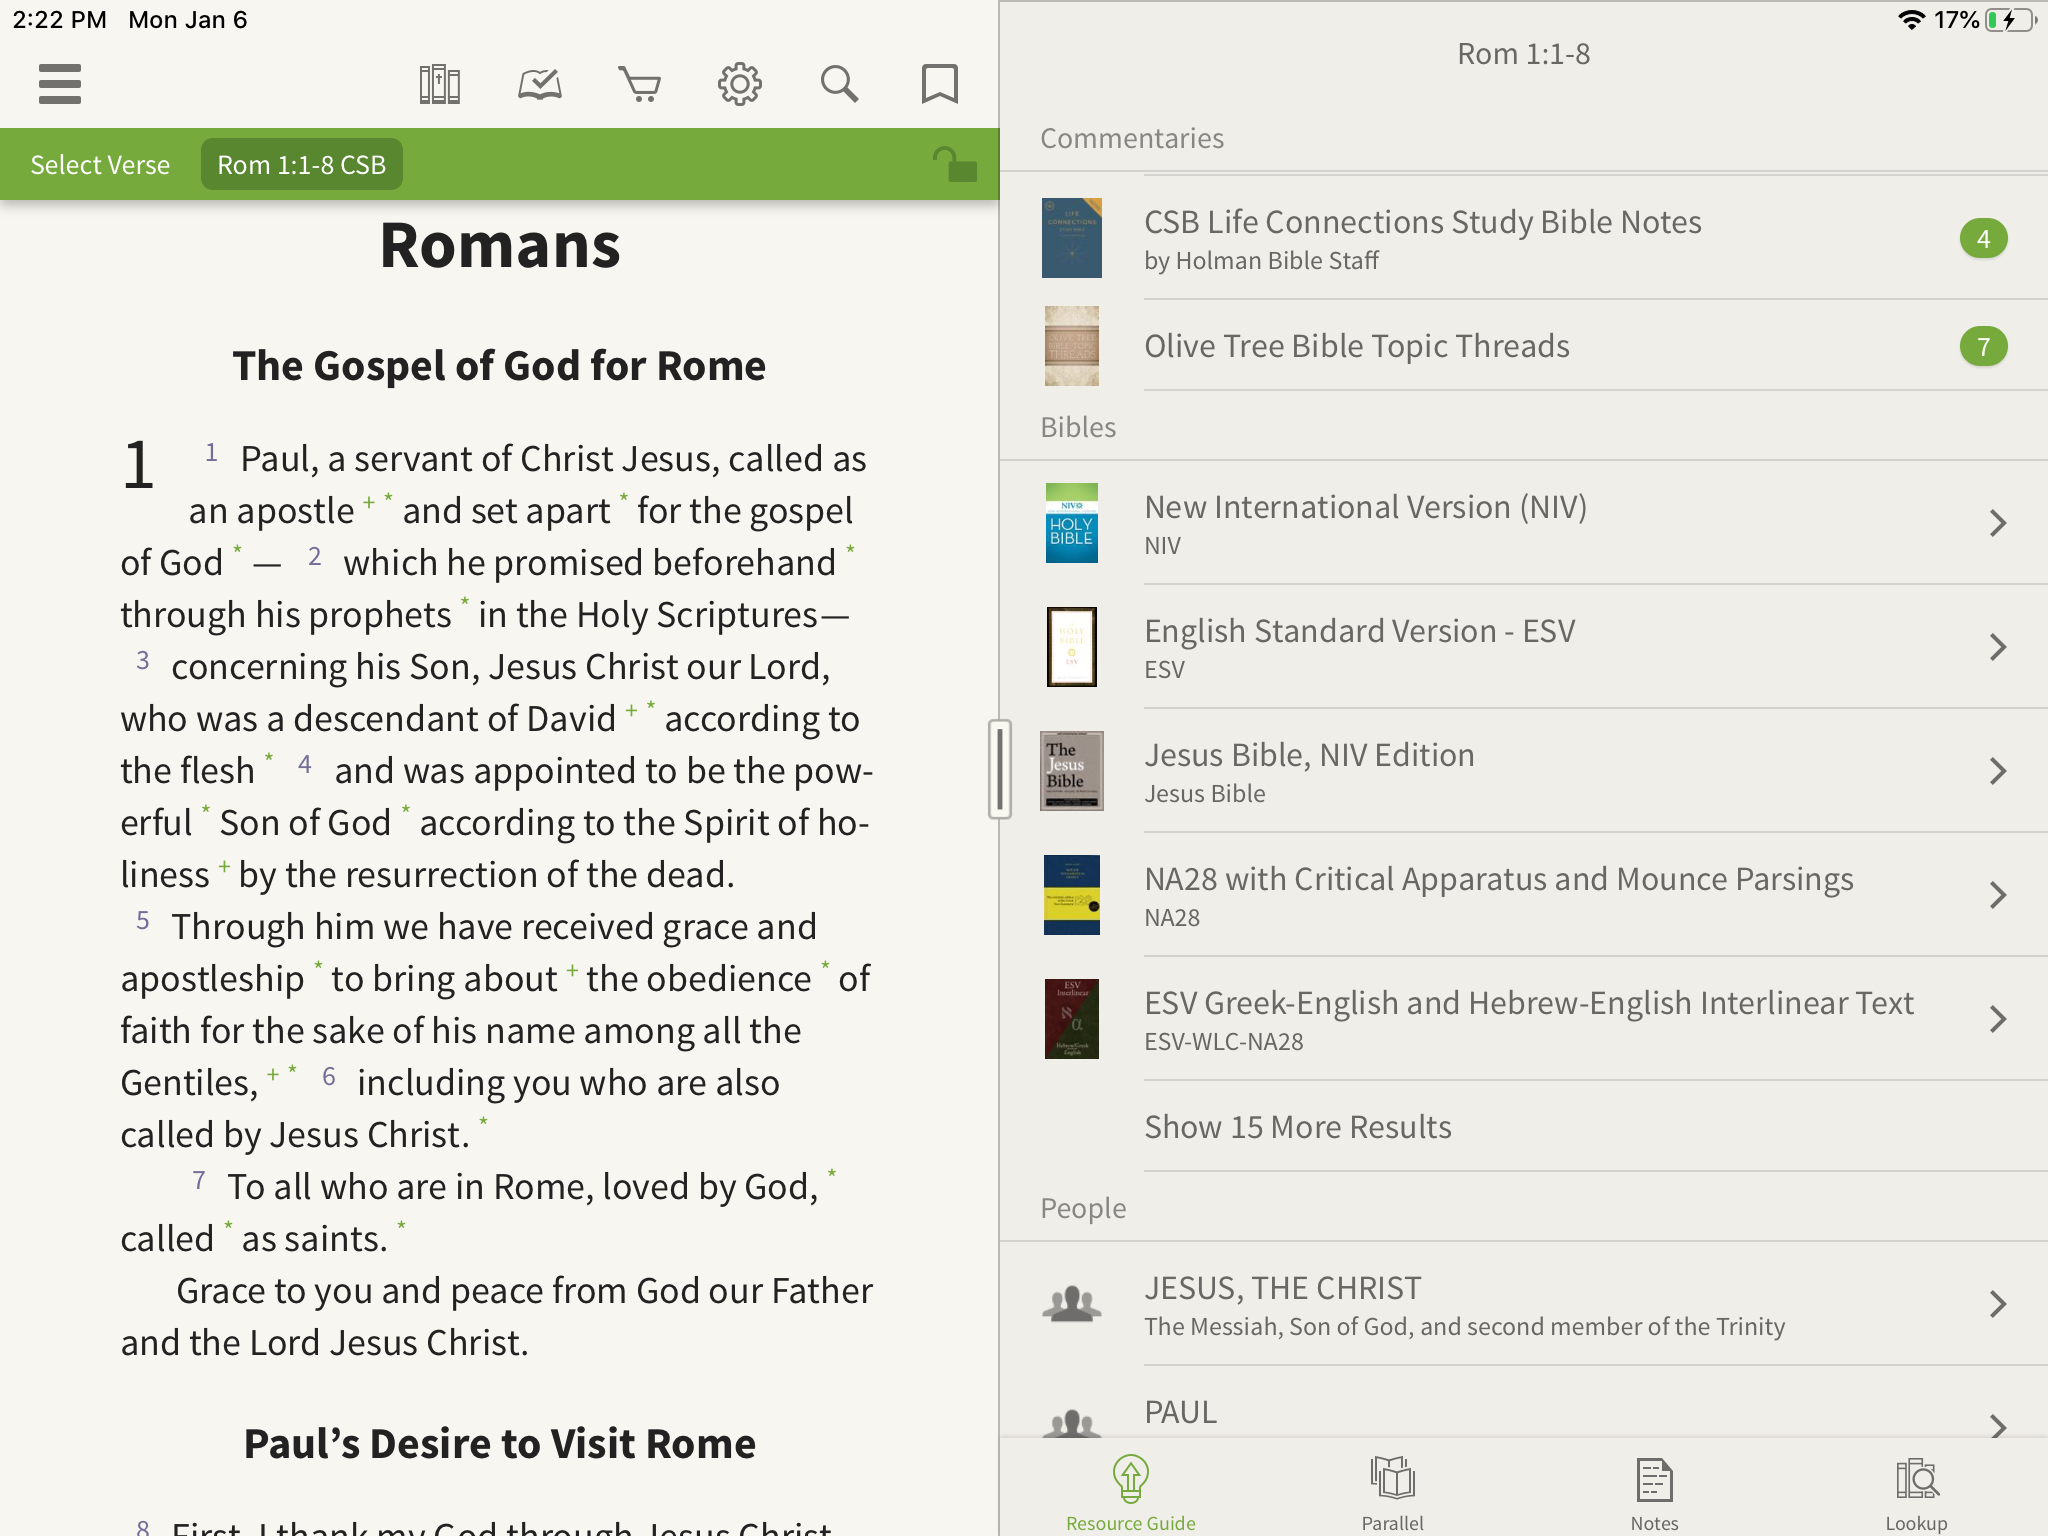Image resolution: width=2048 pixels, height=1536 pixels.
Task: Open the hamburger main menu
Action: (x=60, y=84)
